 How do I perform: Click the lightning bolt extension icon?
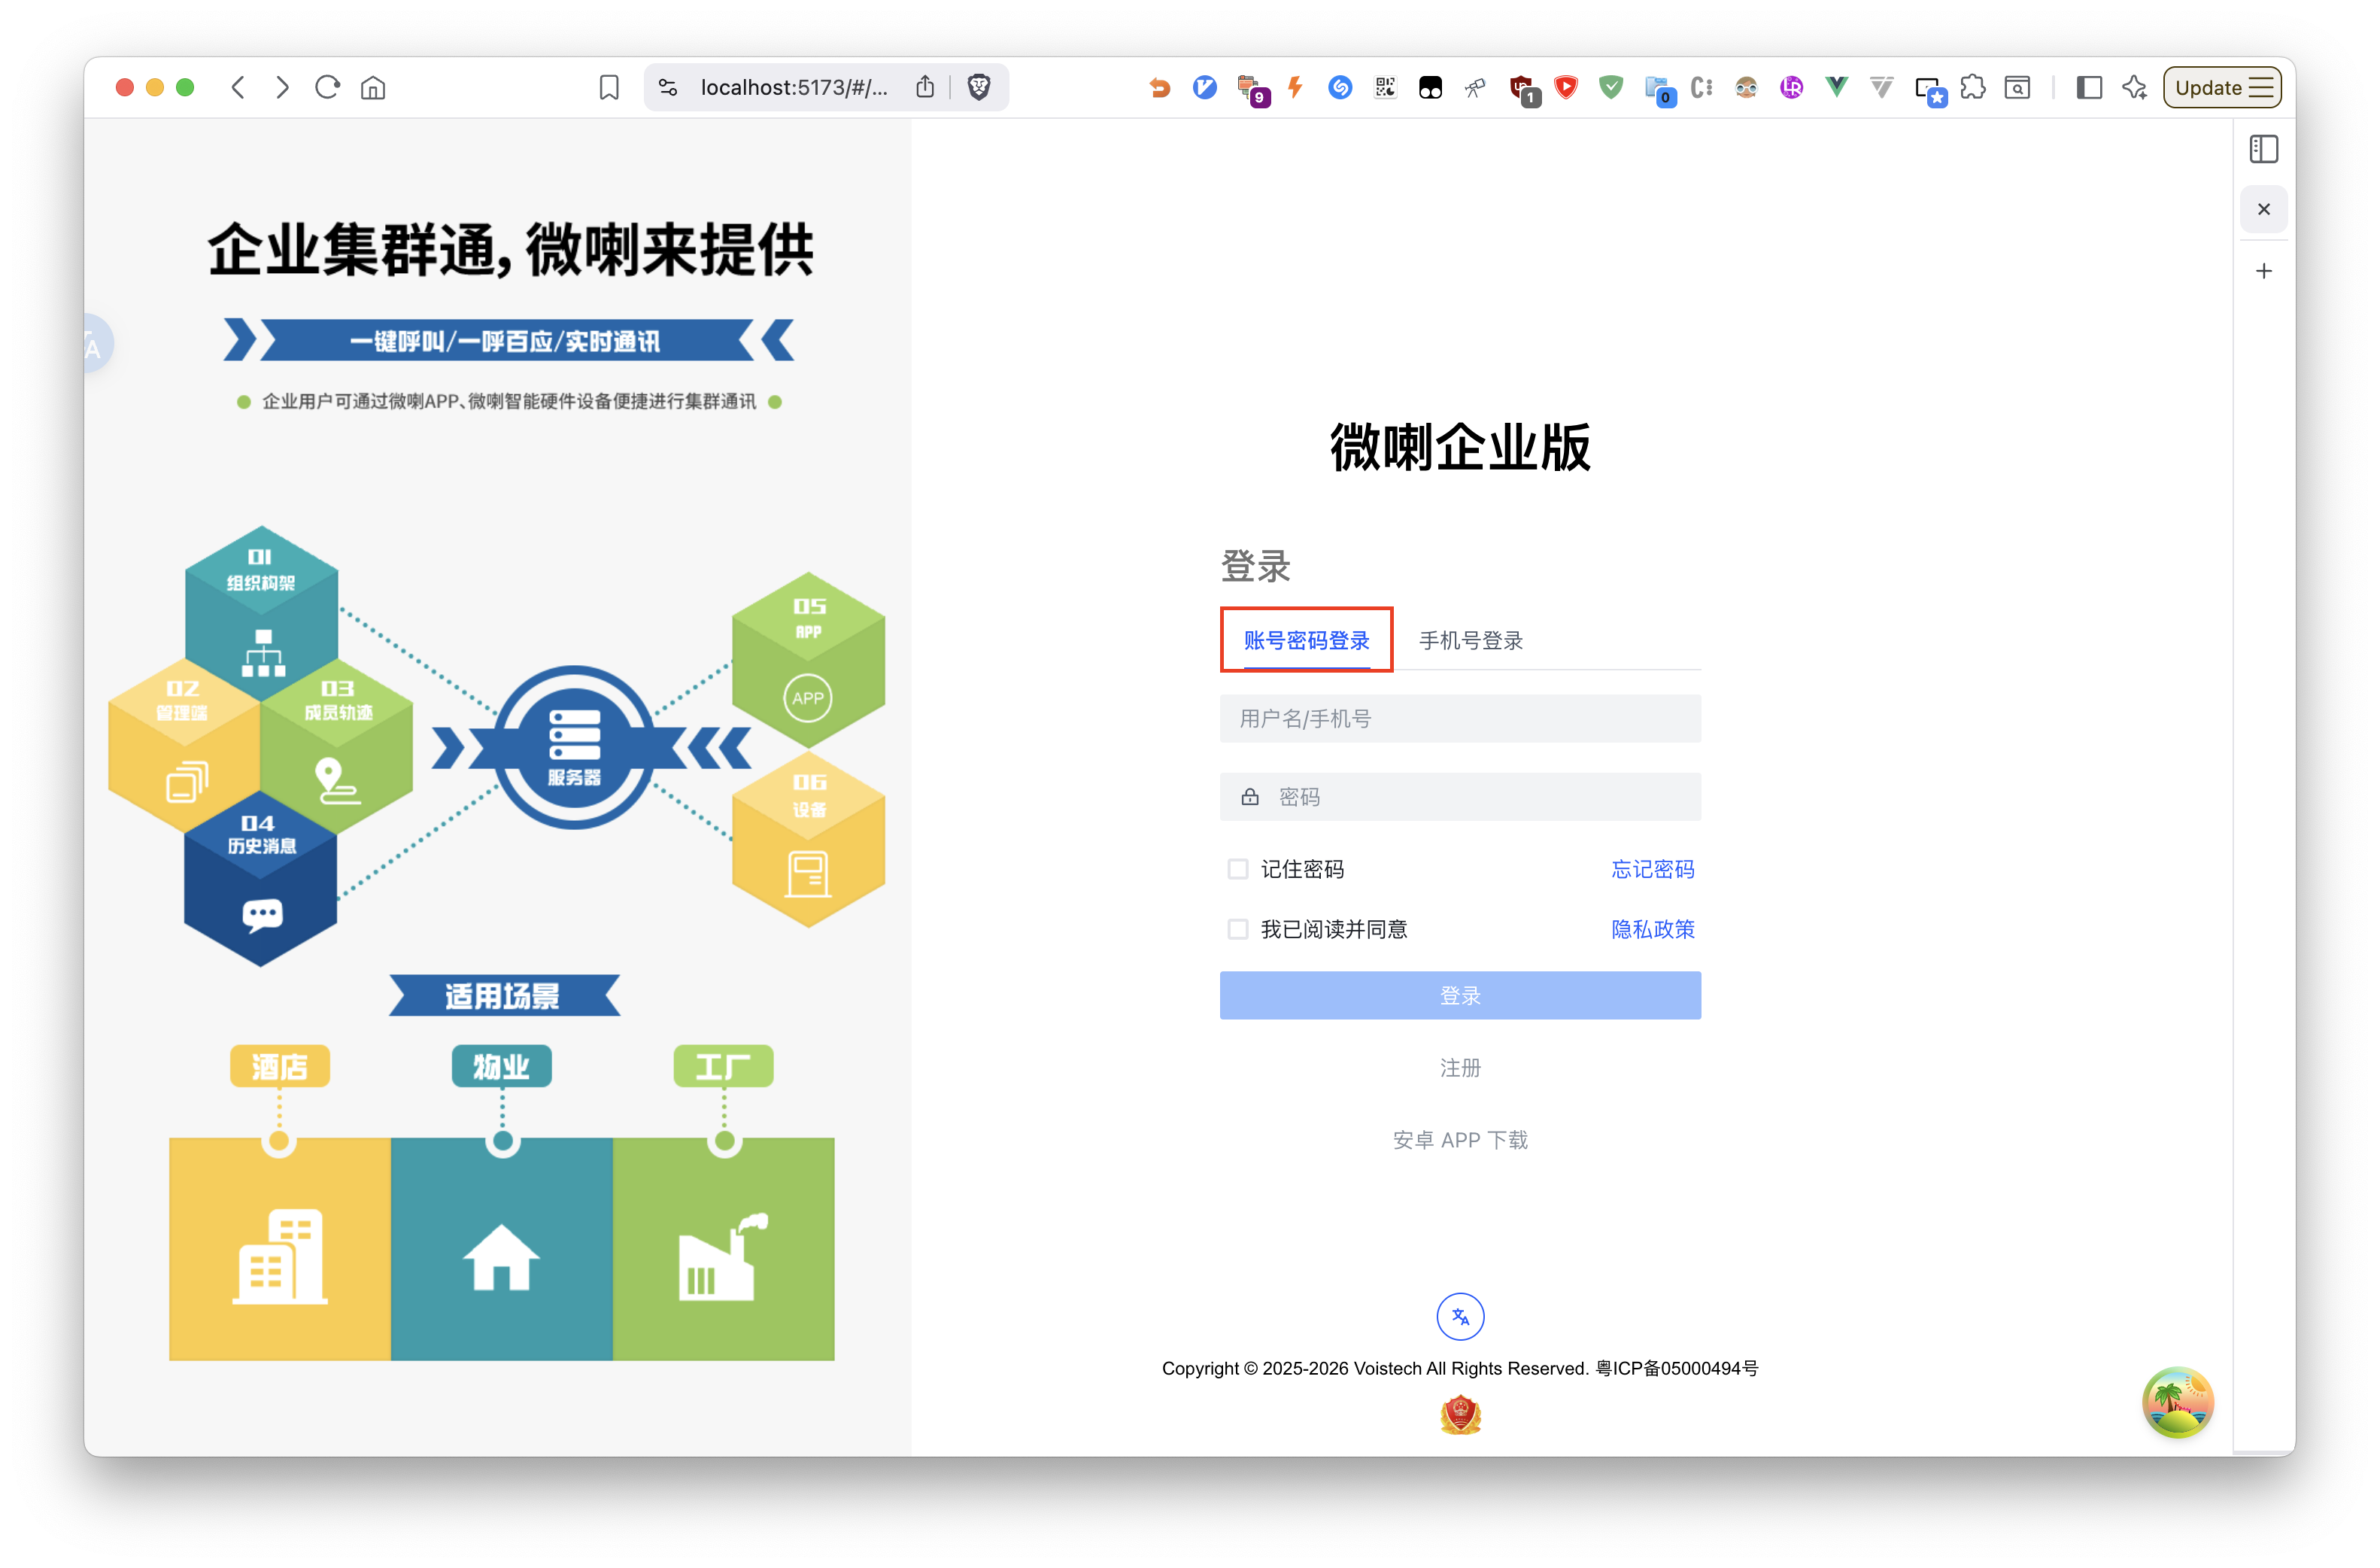click(x=1295, y=87)
